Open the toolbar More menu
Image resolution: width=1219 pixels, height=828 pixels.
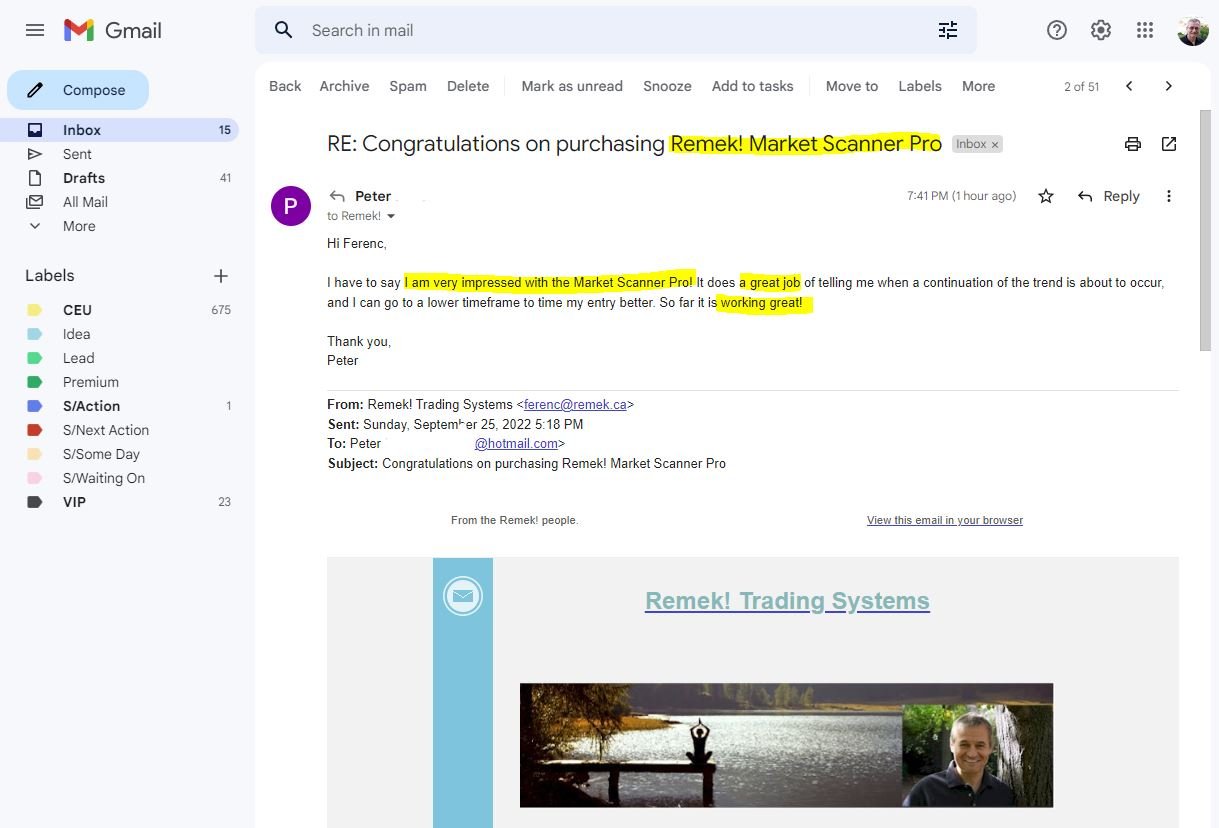(978, 86)
